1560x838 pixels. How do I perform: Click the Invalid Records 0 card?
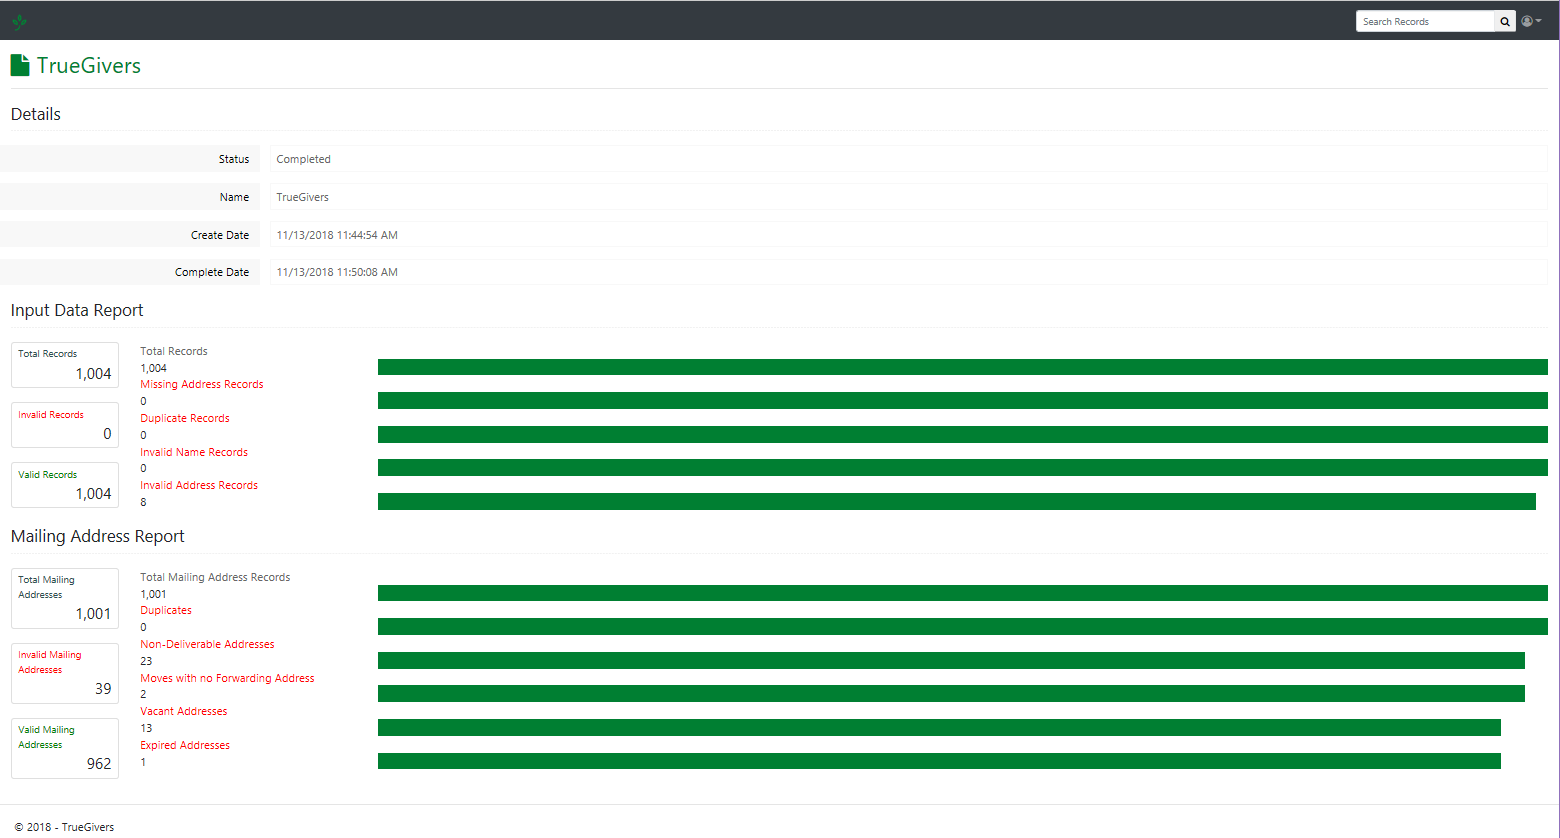click(65, 425)
